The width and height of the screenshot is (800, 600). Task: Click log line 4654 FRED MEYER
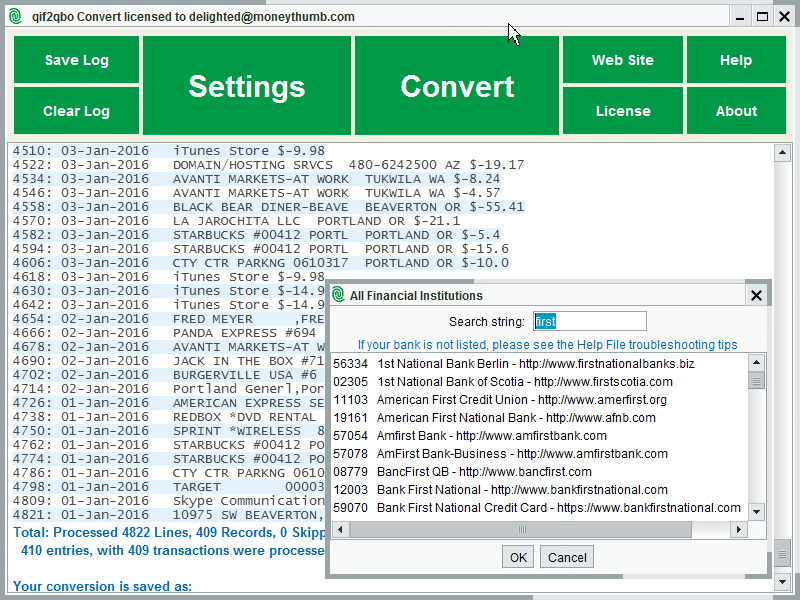coord(168,319)
